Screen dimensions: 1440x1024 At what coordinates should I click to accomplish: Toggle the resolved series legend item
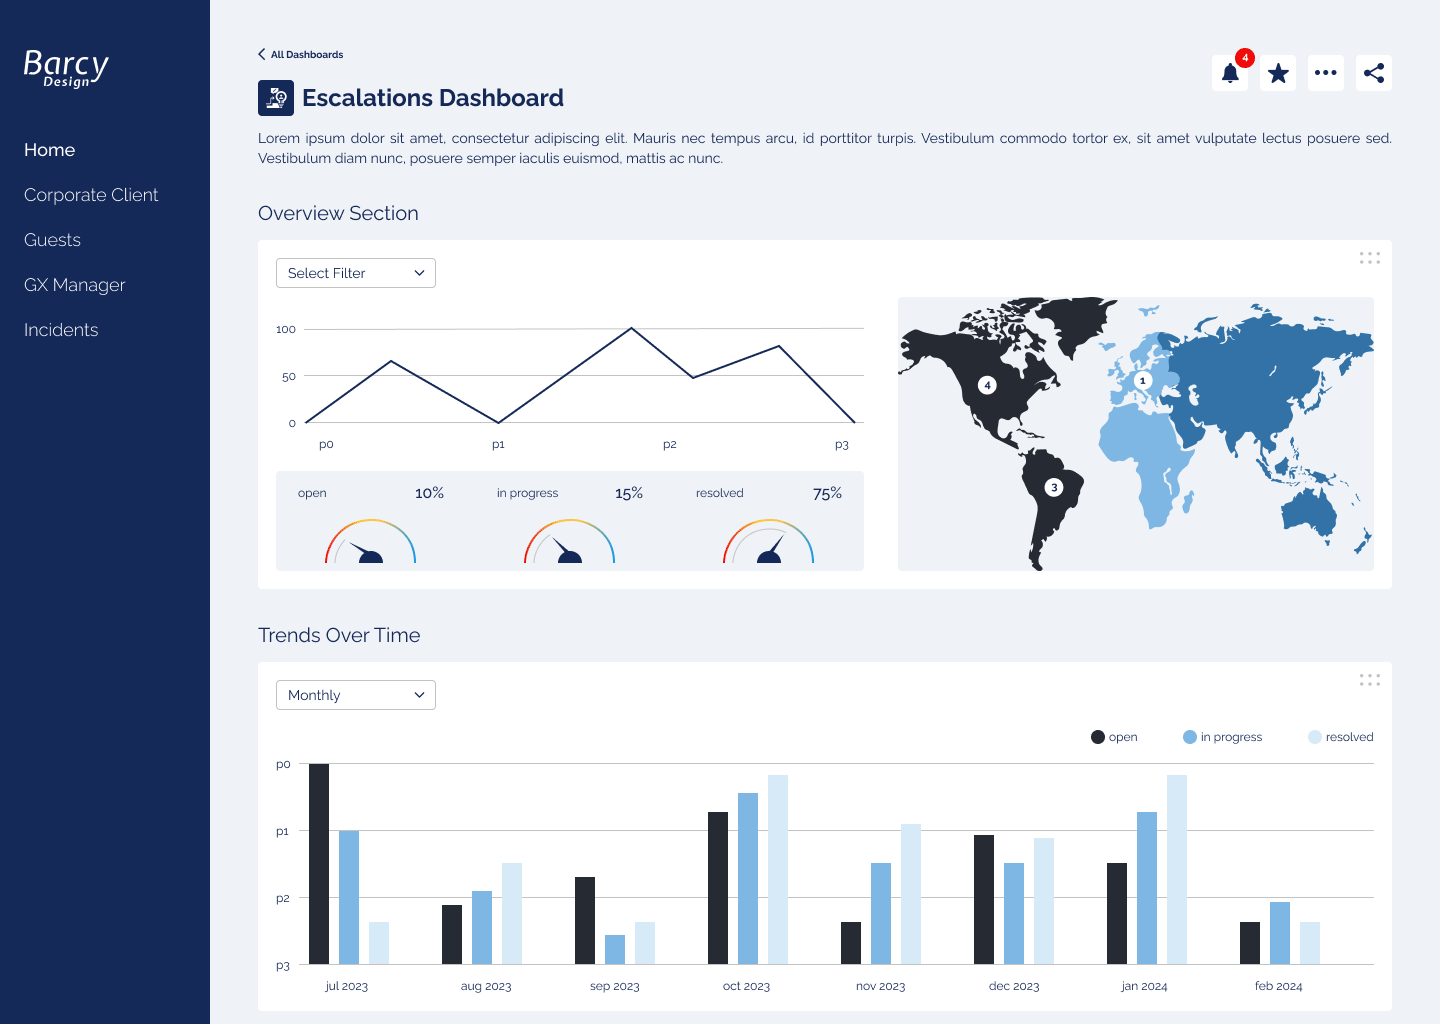(x=1340, y=737)
